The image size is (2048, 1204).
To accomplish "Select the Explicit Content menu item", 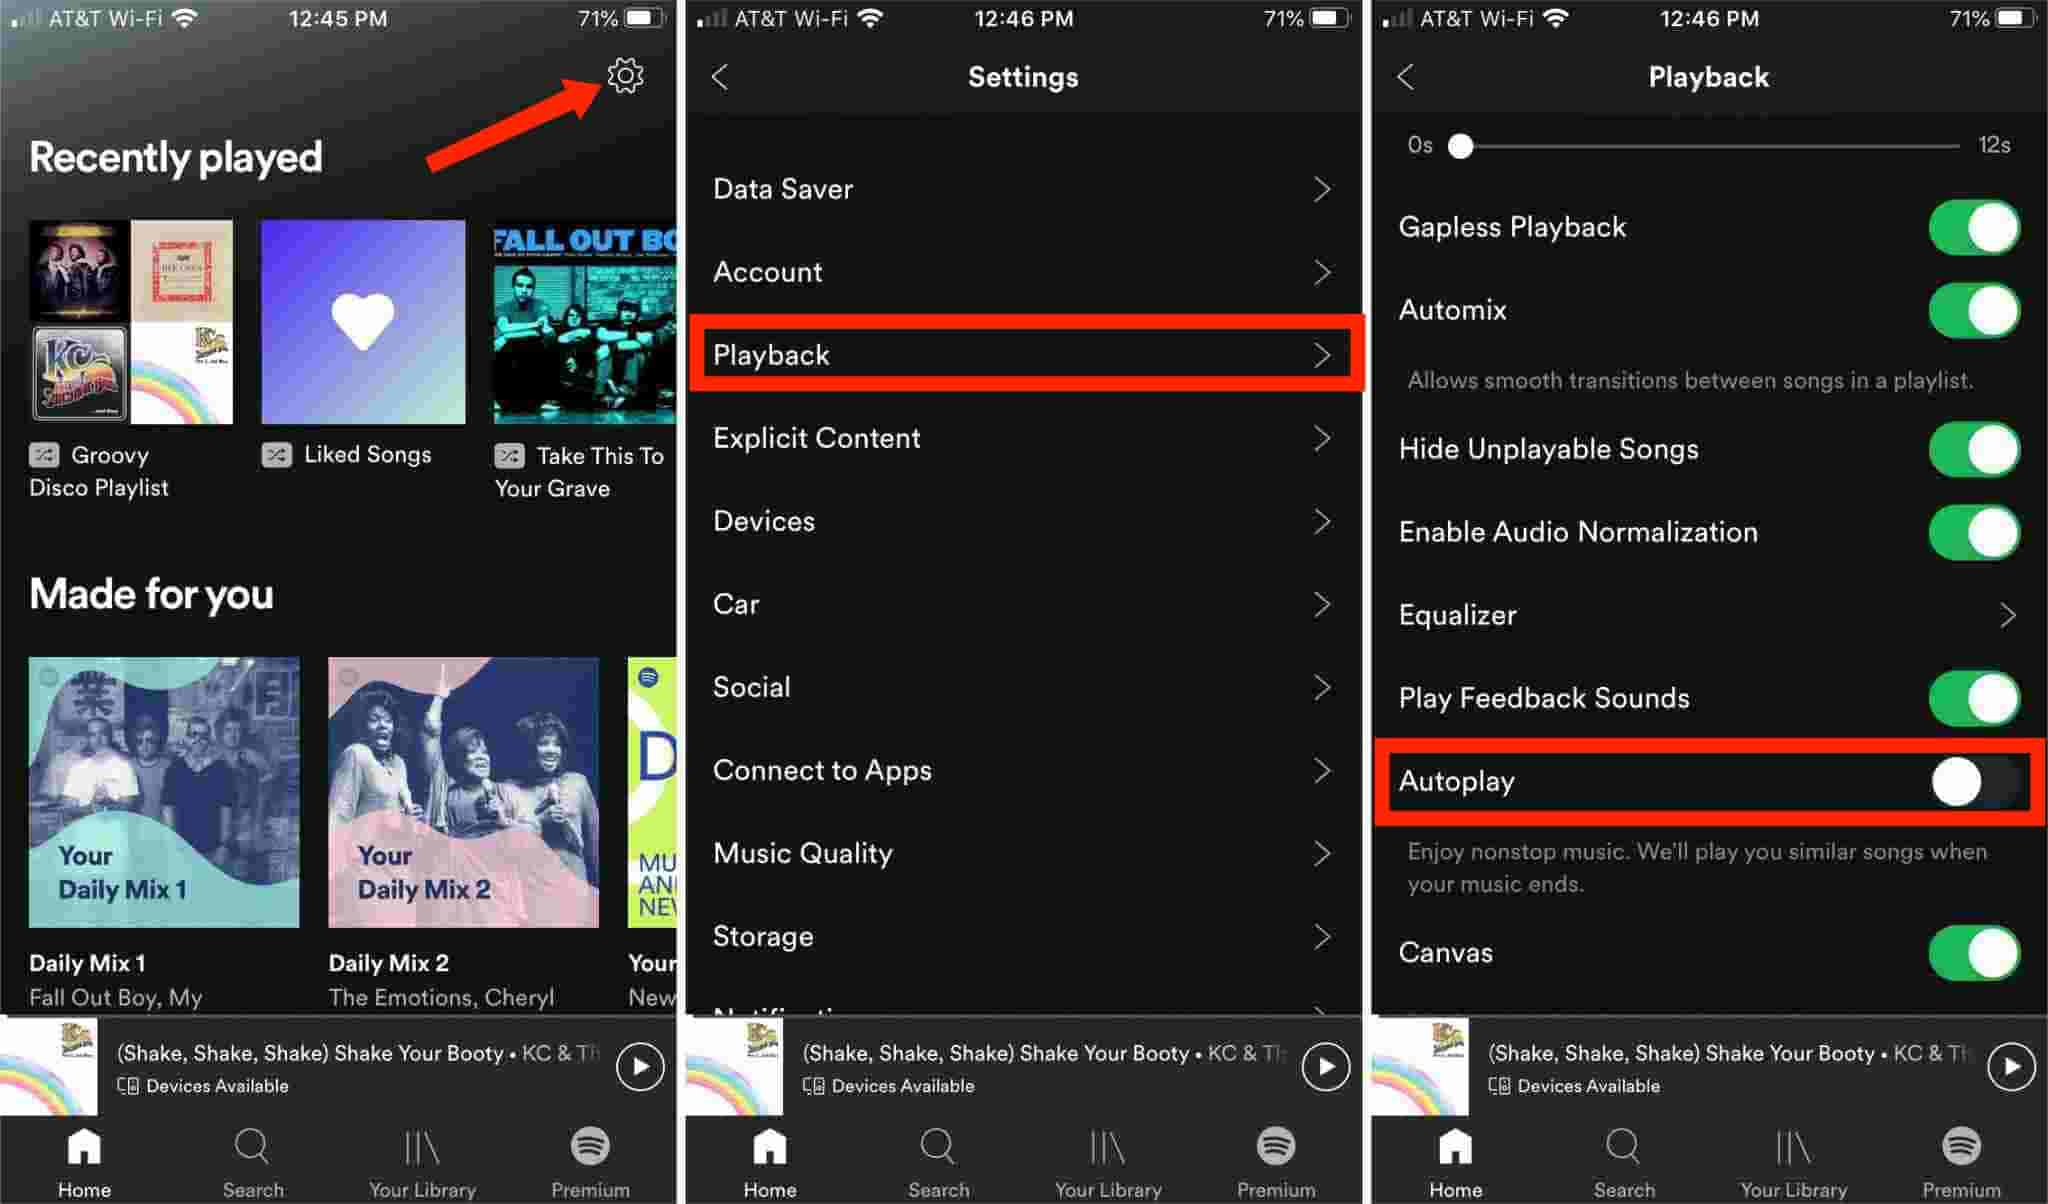I will point(1023,439).
